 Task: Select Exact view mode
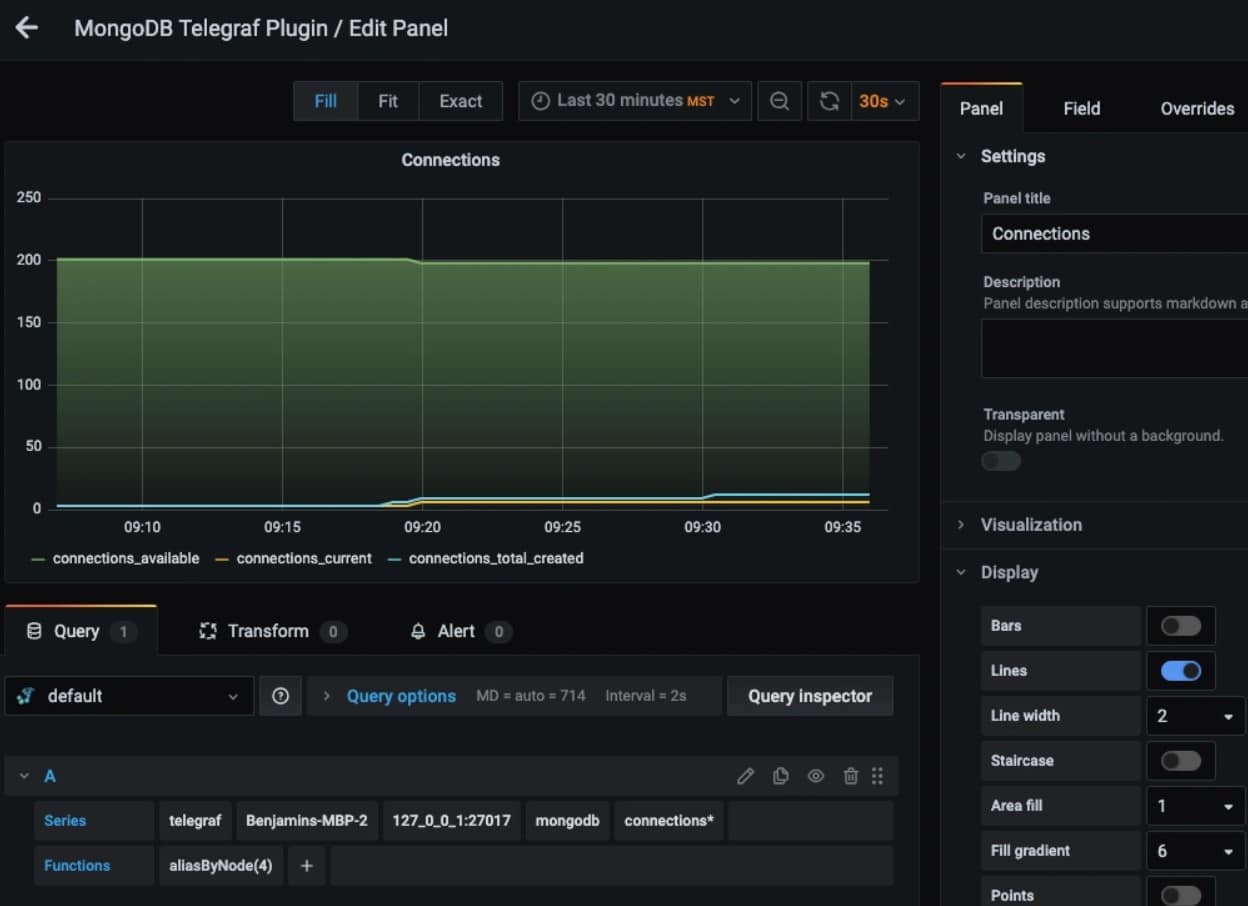tap(460, 101)
